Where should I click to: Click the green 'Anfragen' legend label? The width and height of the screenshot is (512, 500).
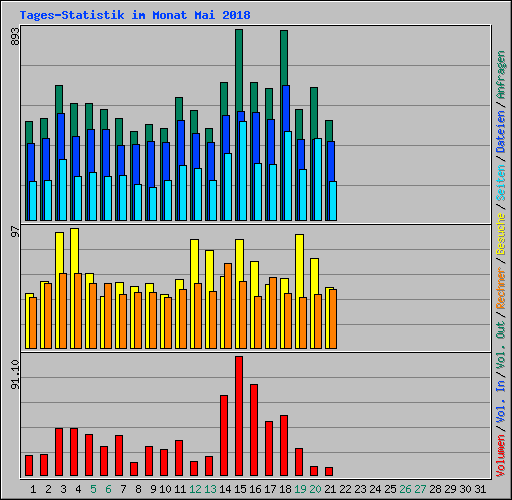[501, 75]
